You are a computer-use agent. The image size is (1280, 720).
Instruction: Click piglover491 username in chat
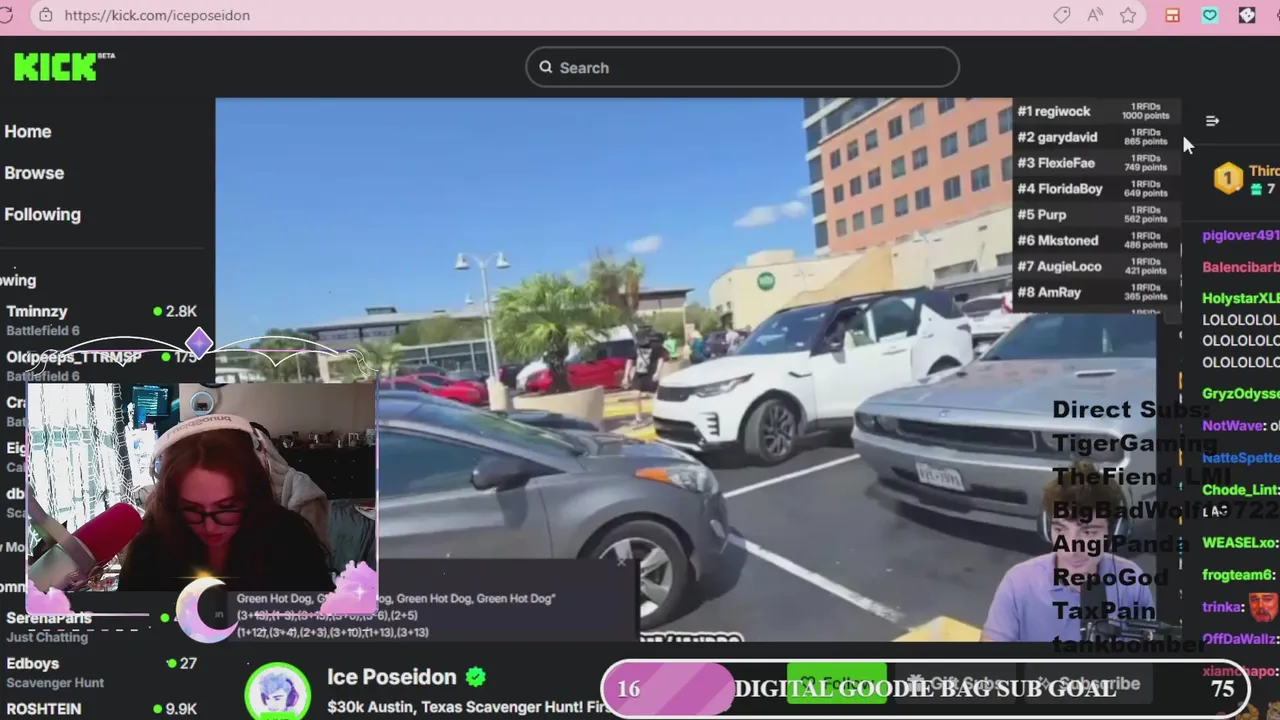(1240, 236)
